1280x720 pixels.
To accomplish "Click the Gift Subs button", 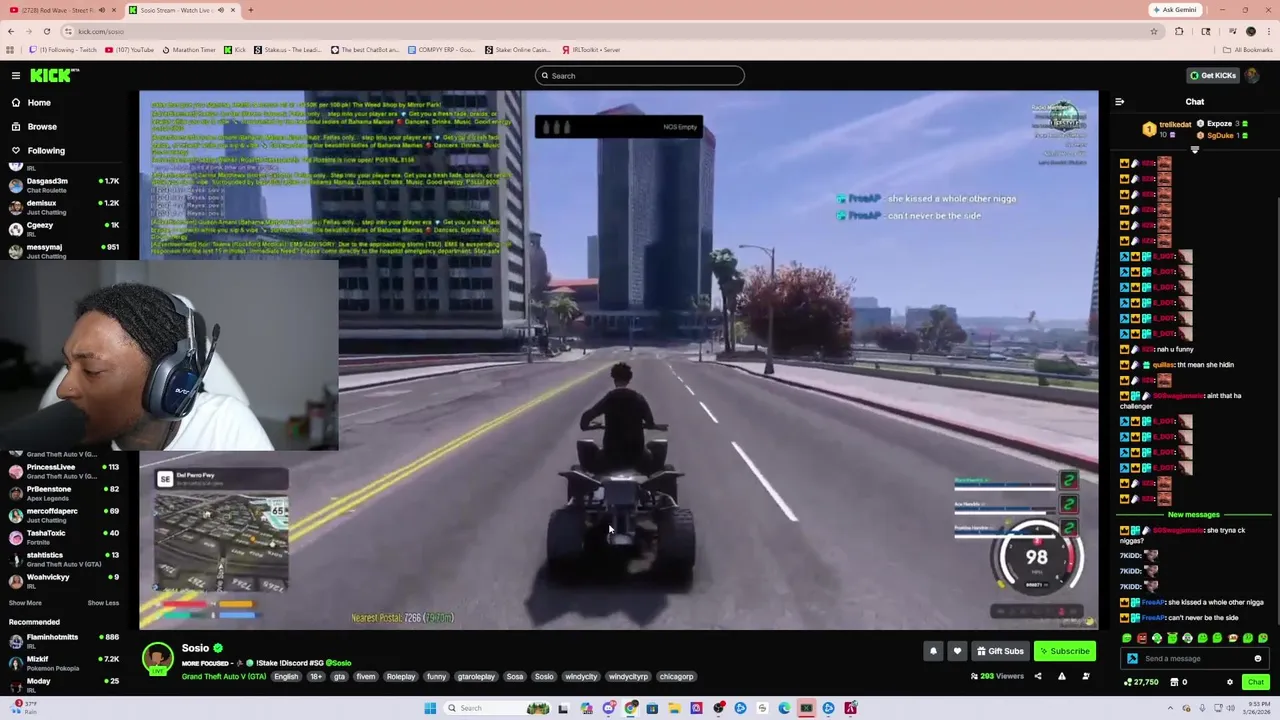I will pyautogui.click(x=1000, y=651).
